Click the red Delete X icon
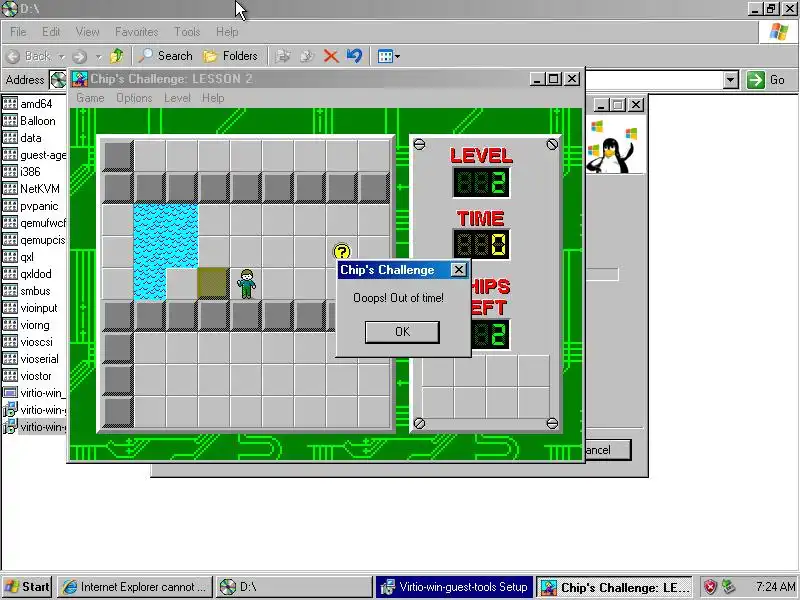The image size is (800, 600). pos(331,56)
